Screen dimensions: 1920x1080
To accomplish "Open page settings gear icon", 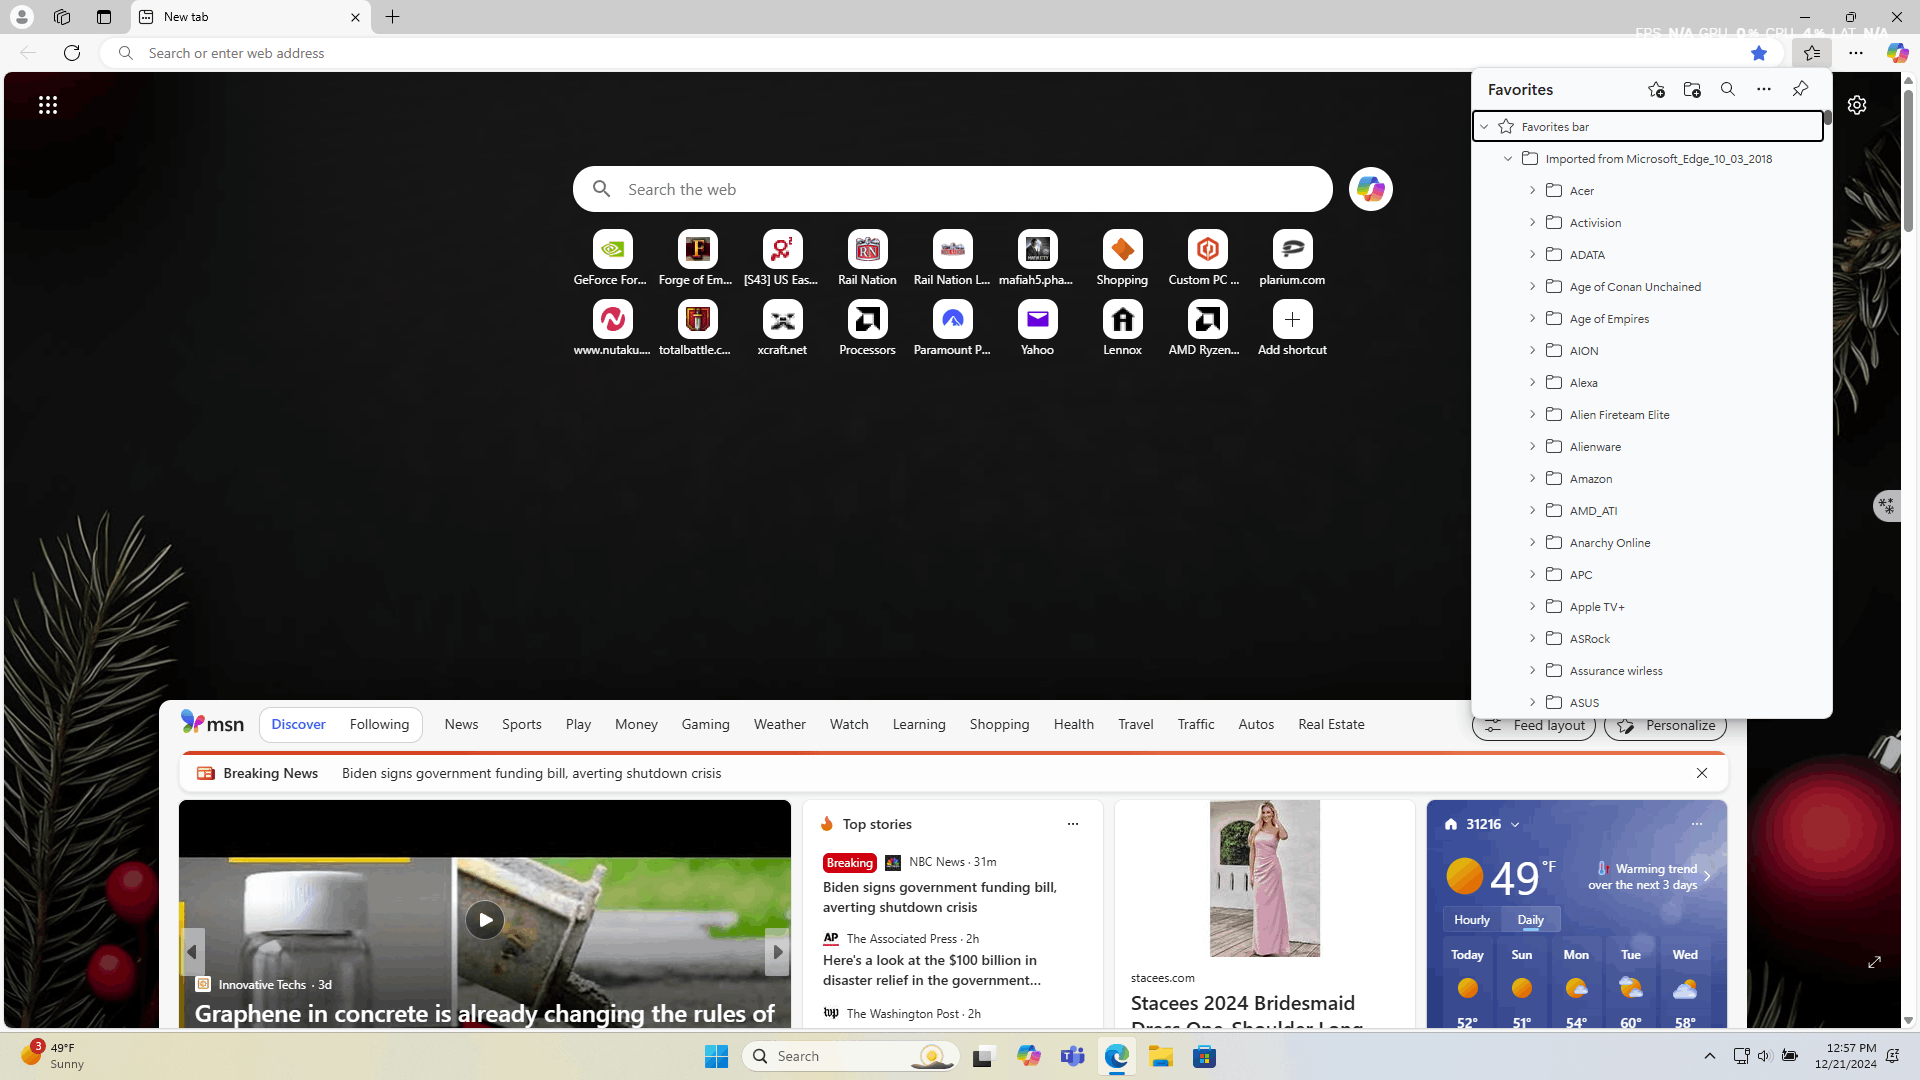I will point(1857,105).
